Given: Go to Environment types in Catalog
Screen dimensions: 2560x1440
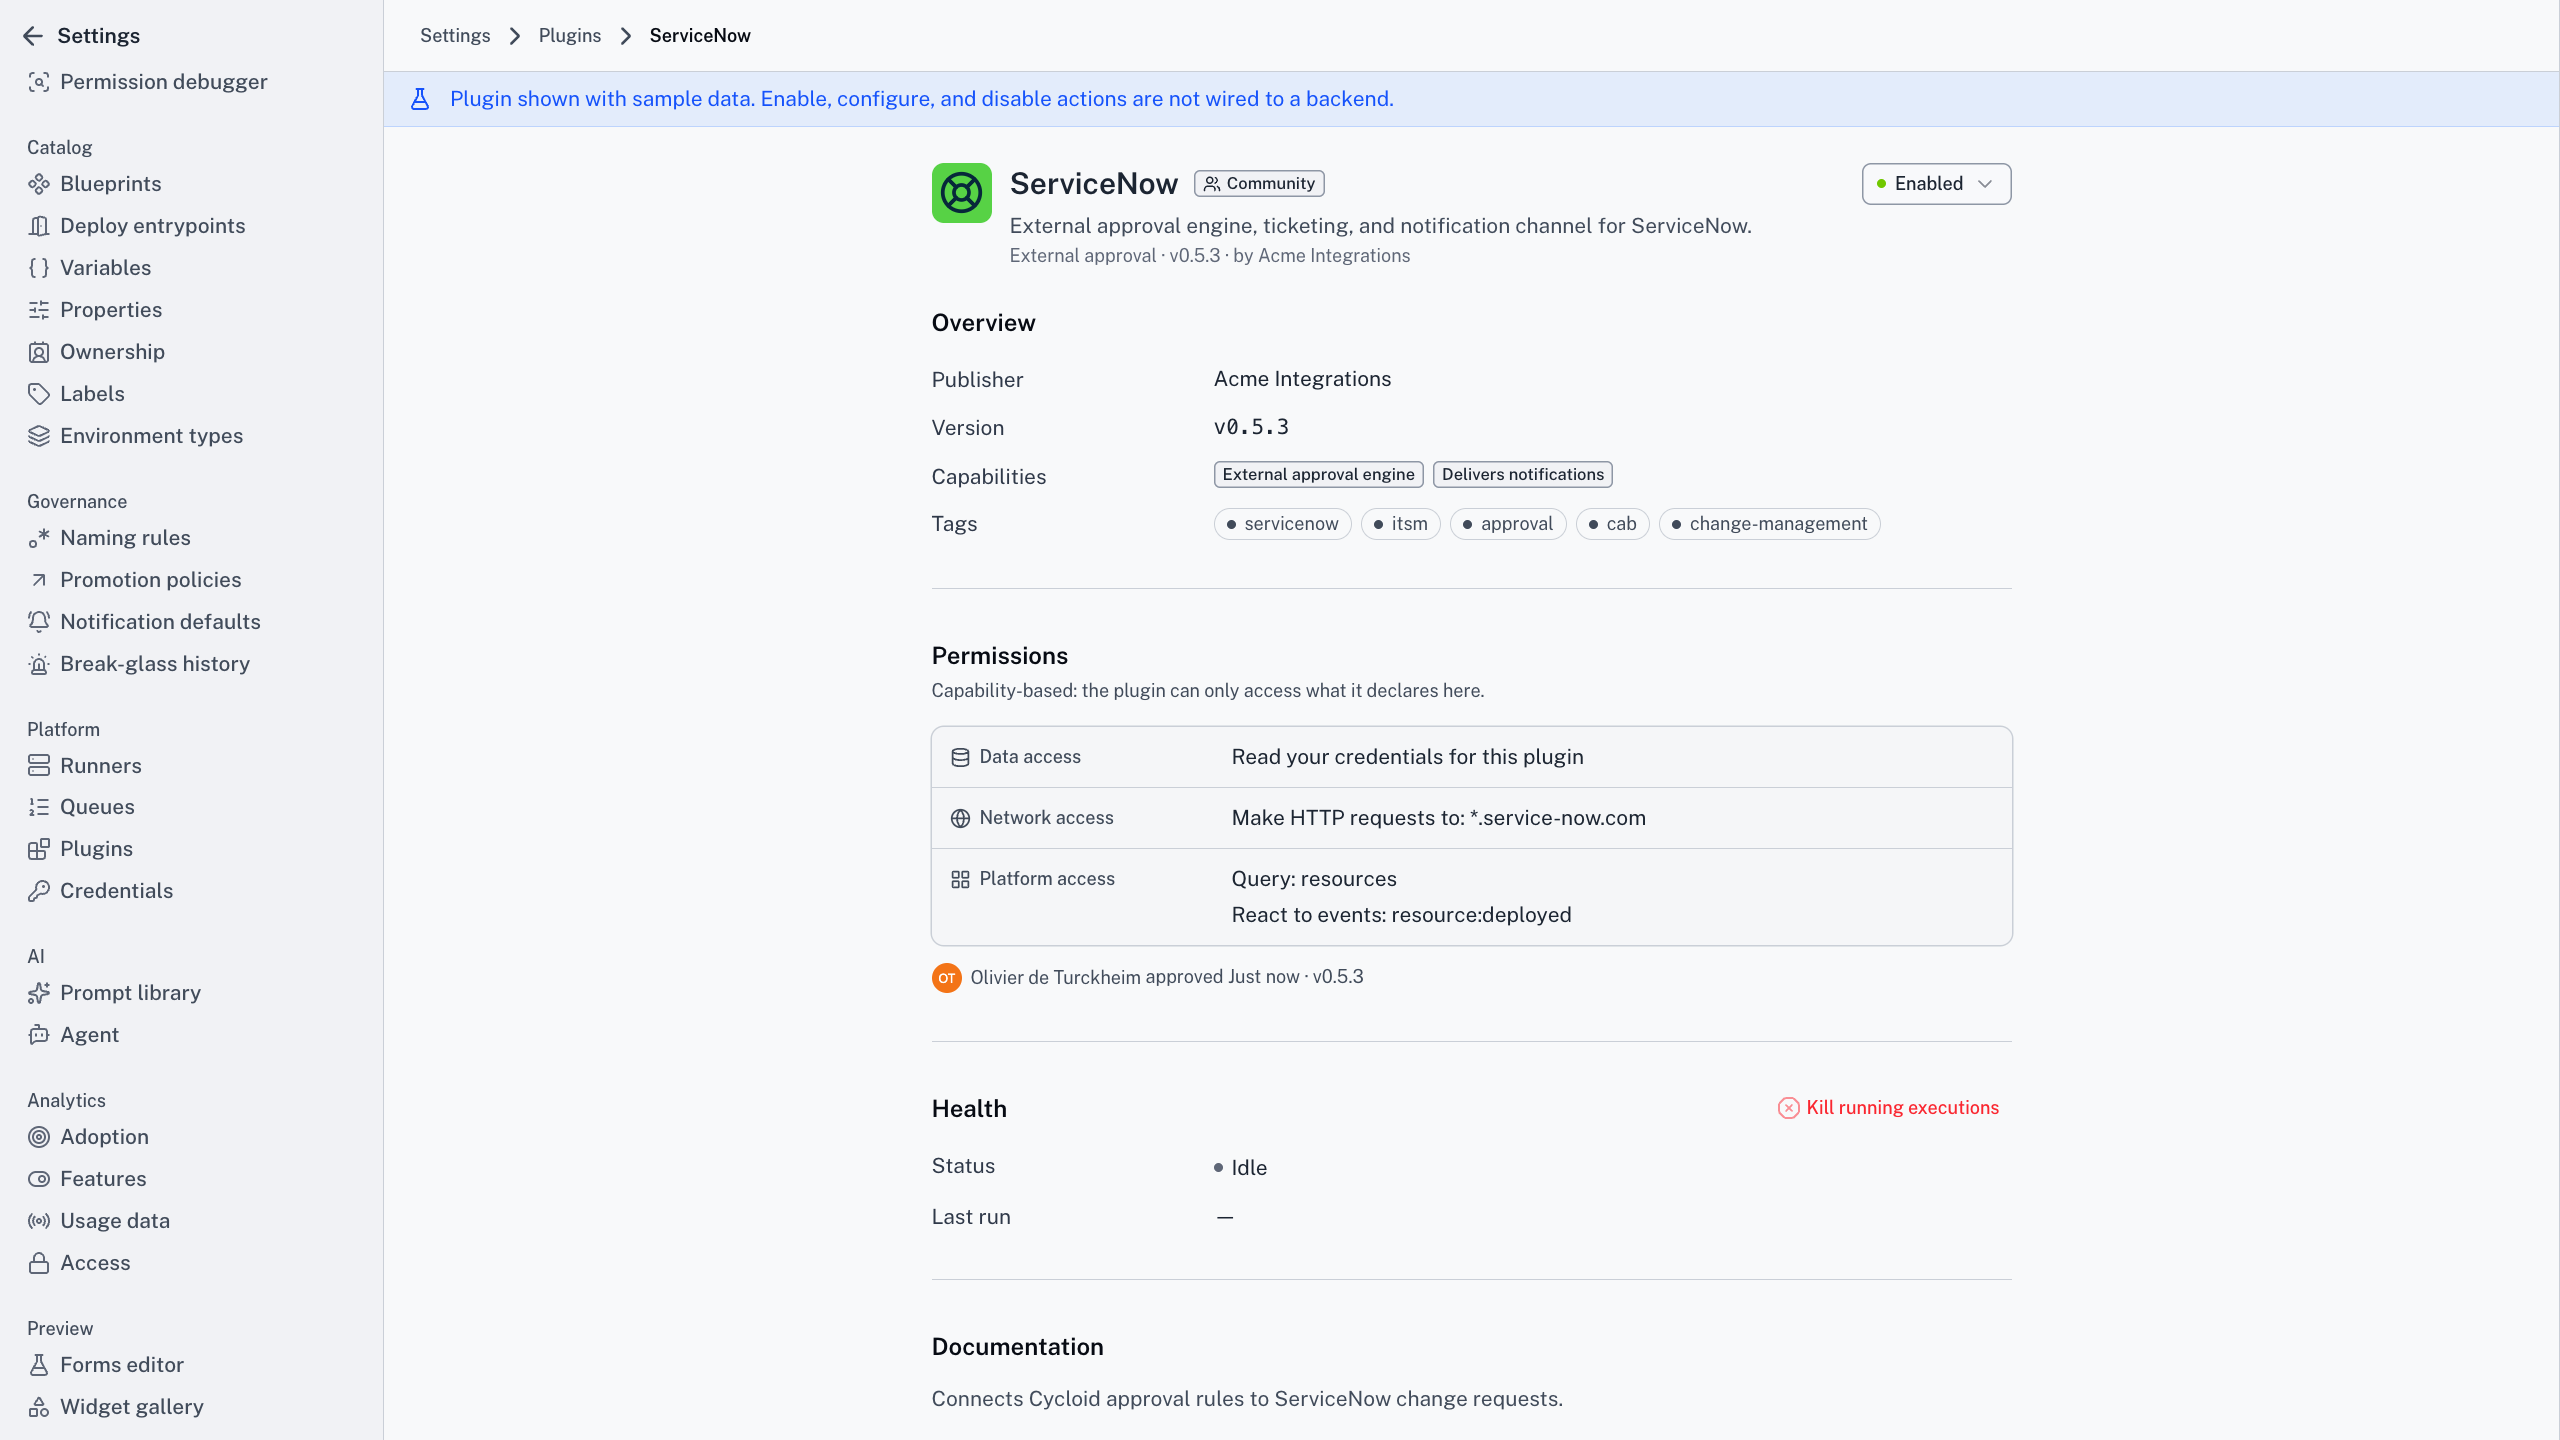Looking at the screenshot, I should coord(151,436).
